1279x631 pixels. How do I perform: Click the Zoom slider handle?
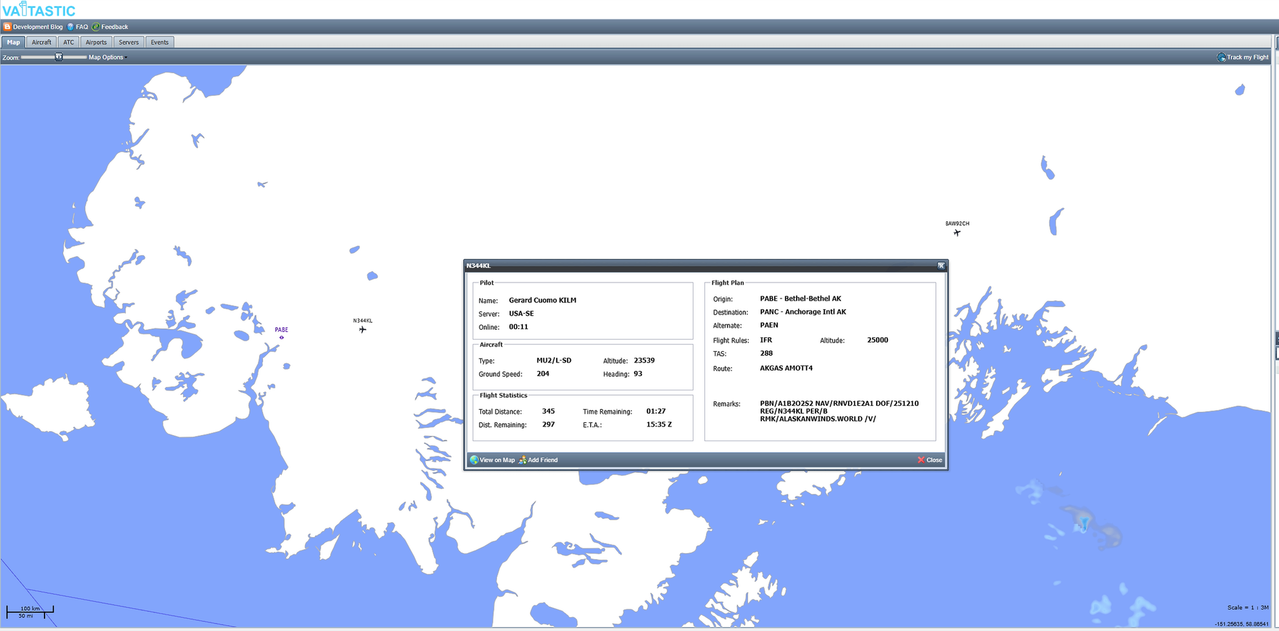58,57
